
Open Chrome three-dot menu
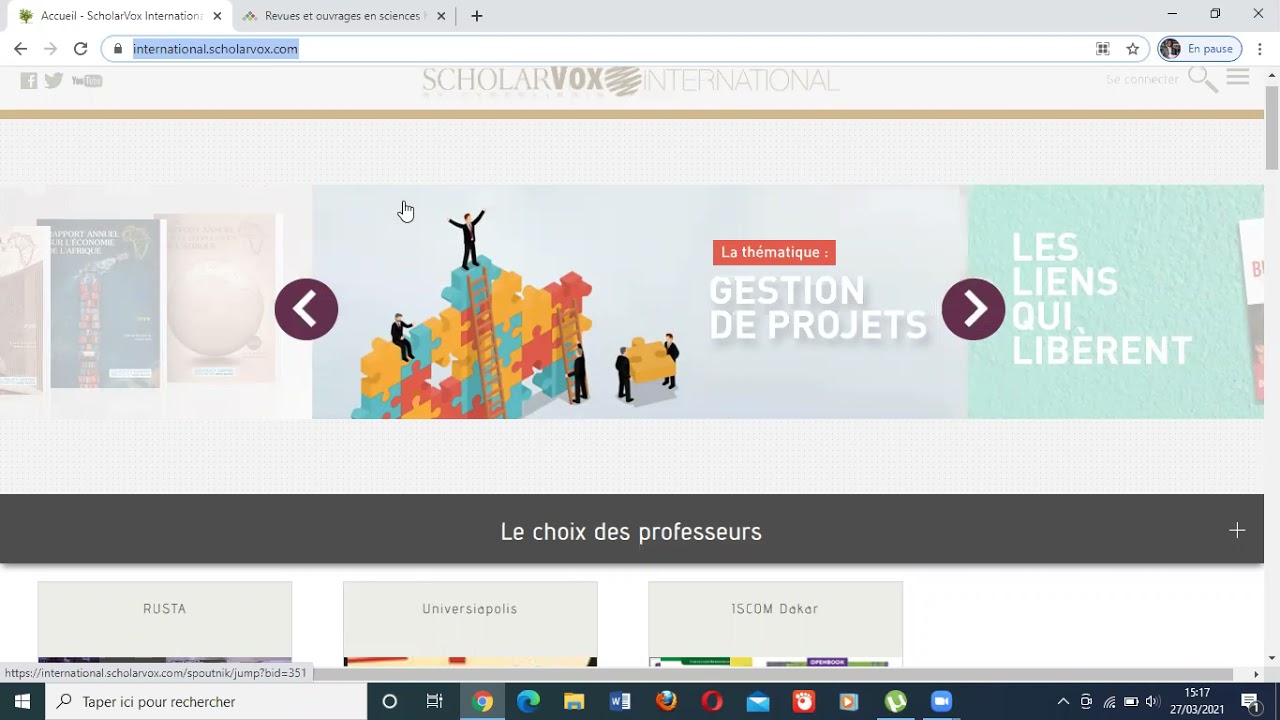(1260, 49)
